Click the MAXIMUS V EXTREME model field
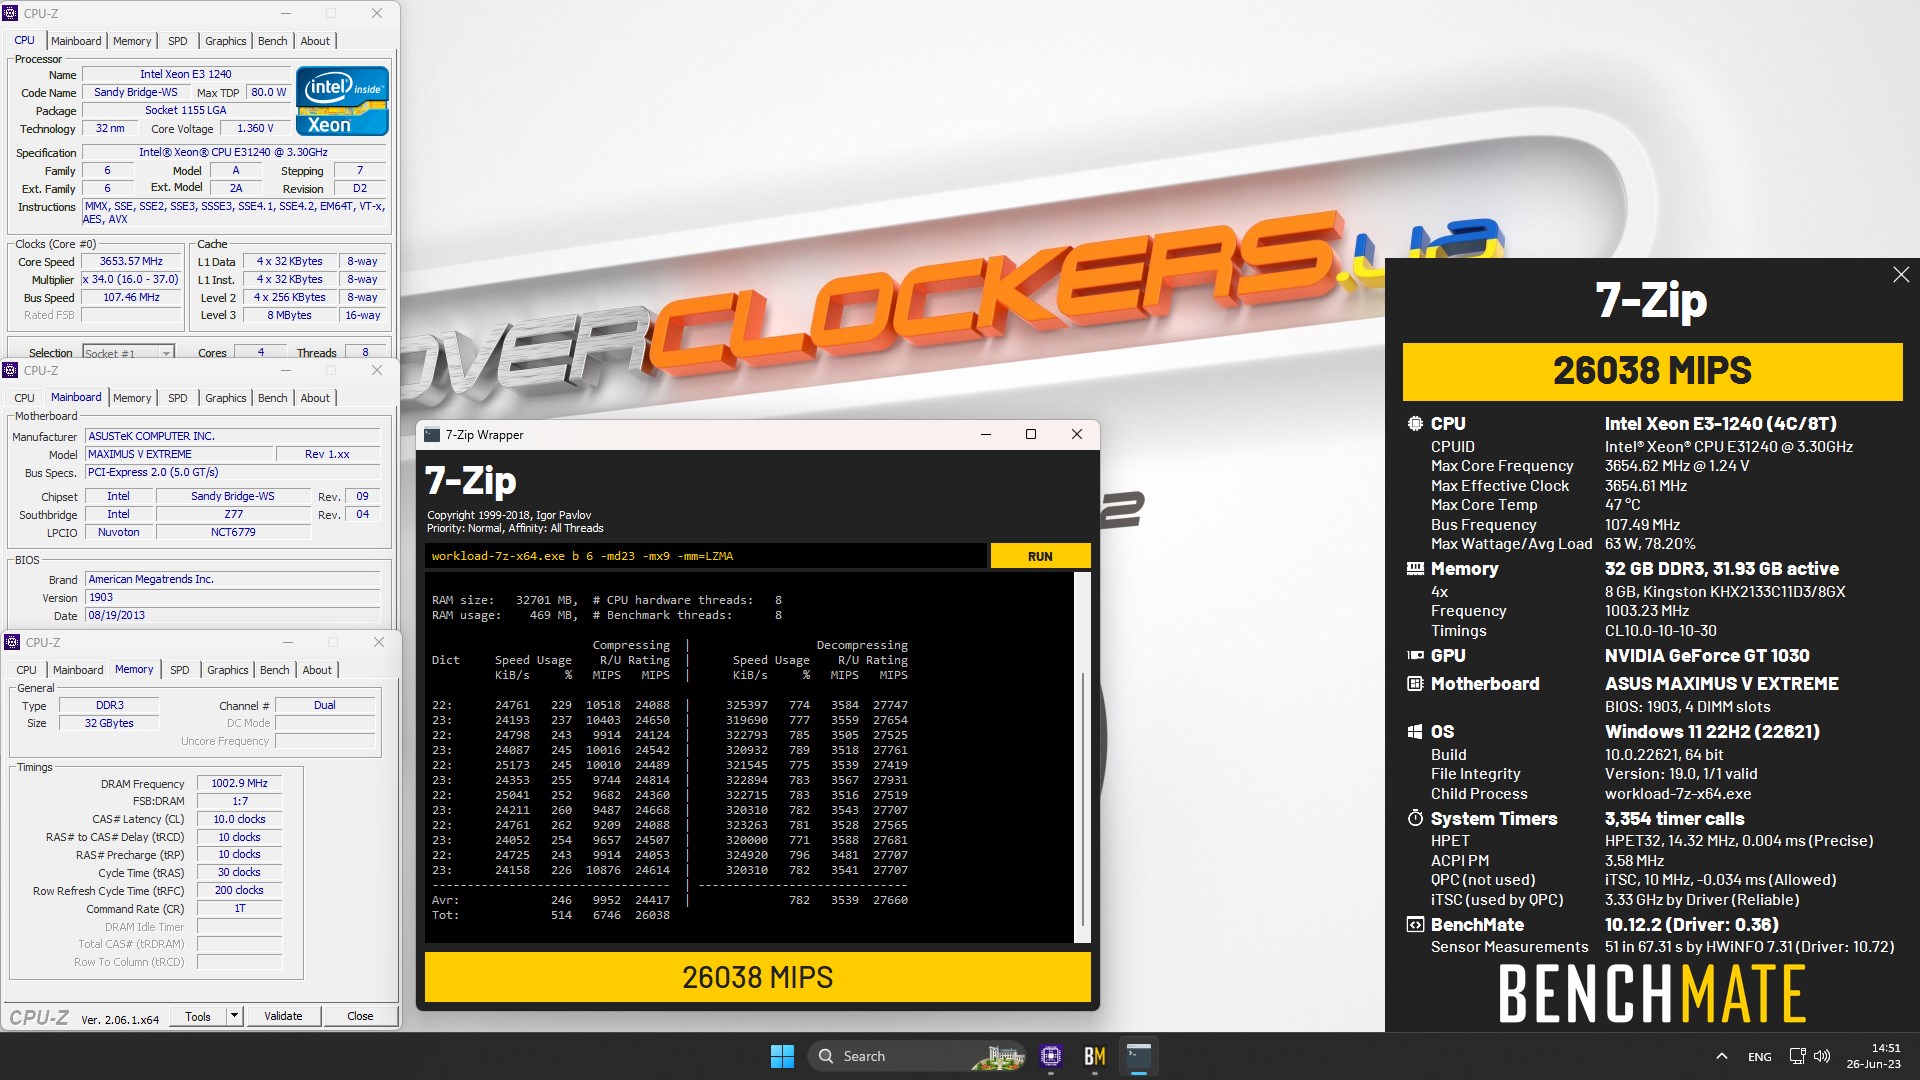 [x=179, y=454]
